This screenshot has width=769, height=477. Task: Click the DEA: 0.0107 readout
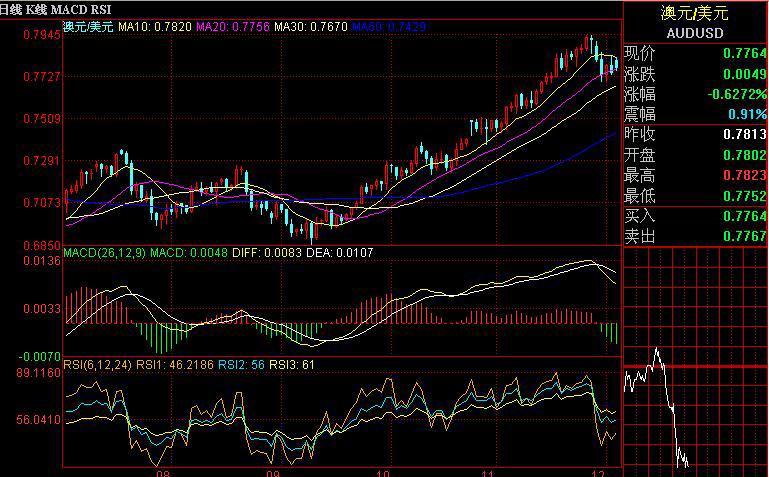pos(339,253)
